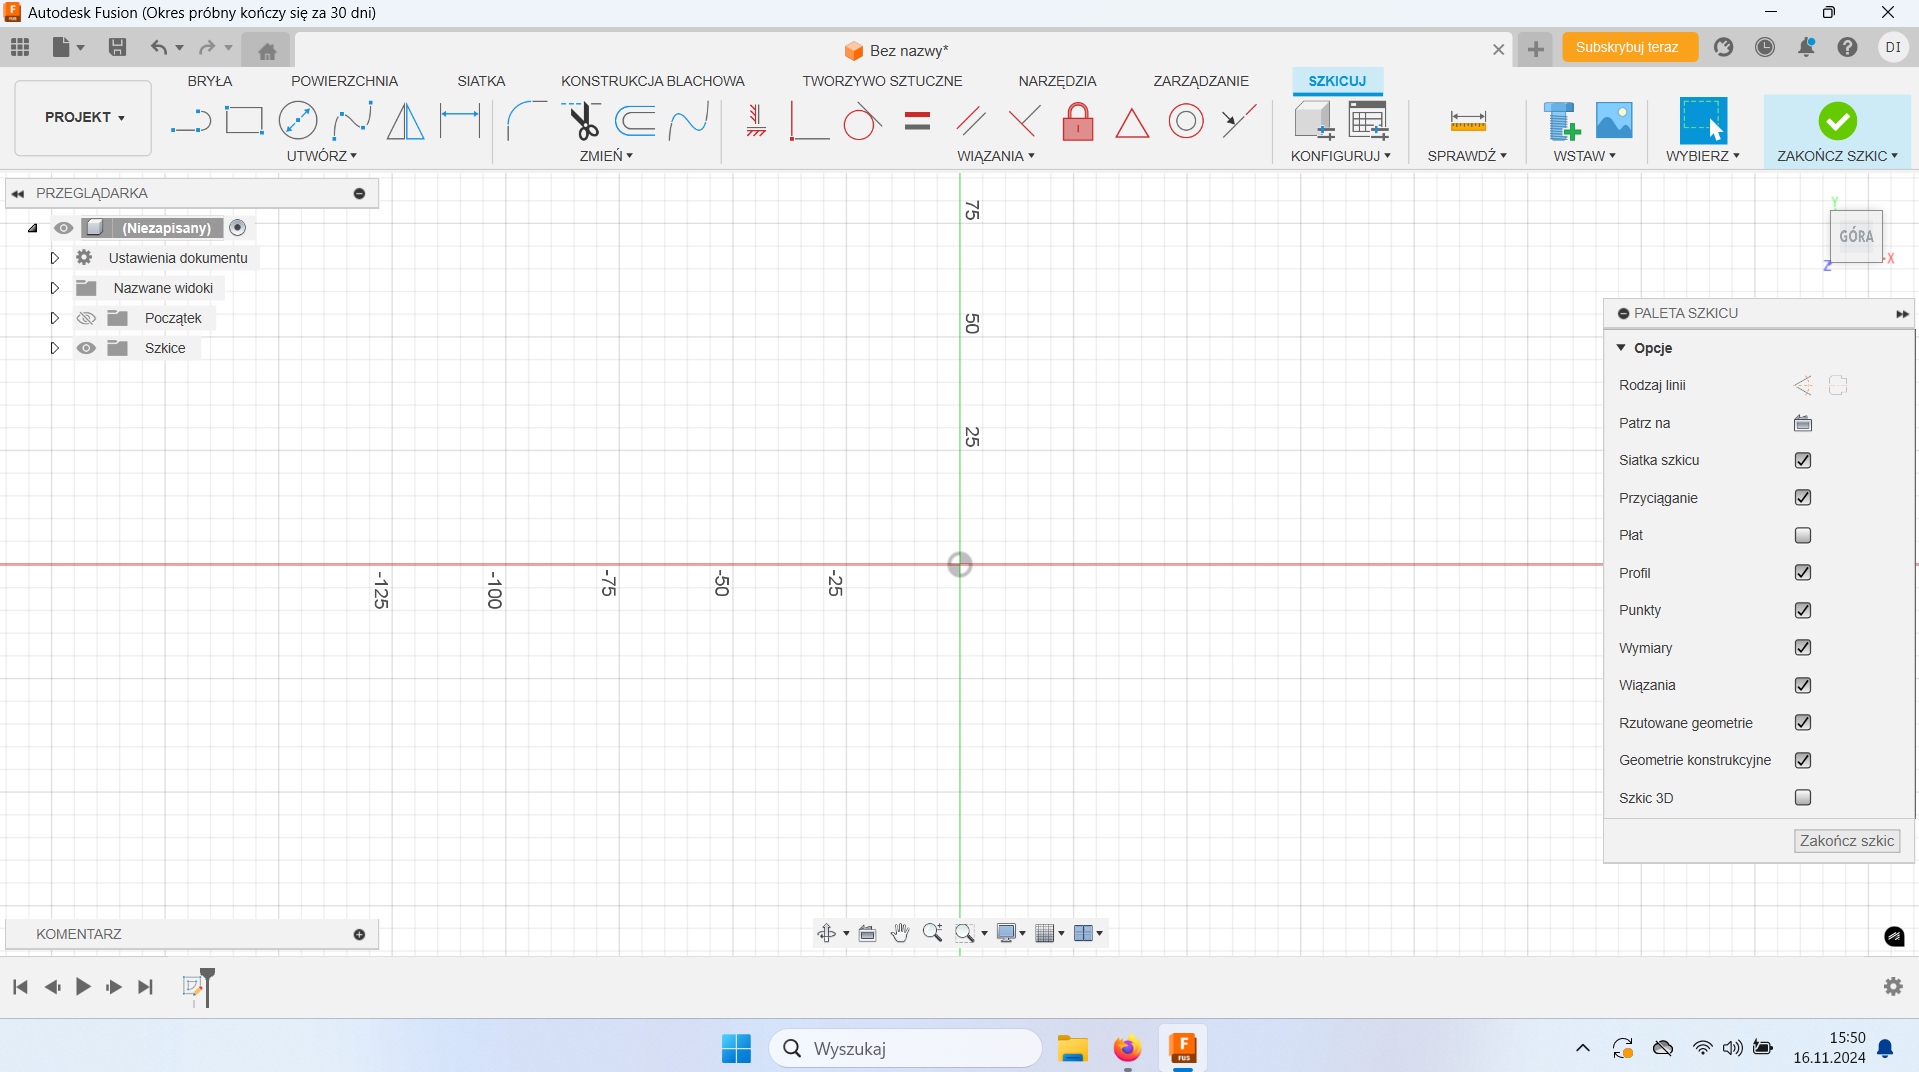Open the ZMIEŃ dropdown menu

(606, 156)
